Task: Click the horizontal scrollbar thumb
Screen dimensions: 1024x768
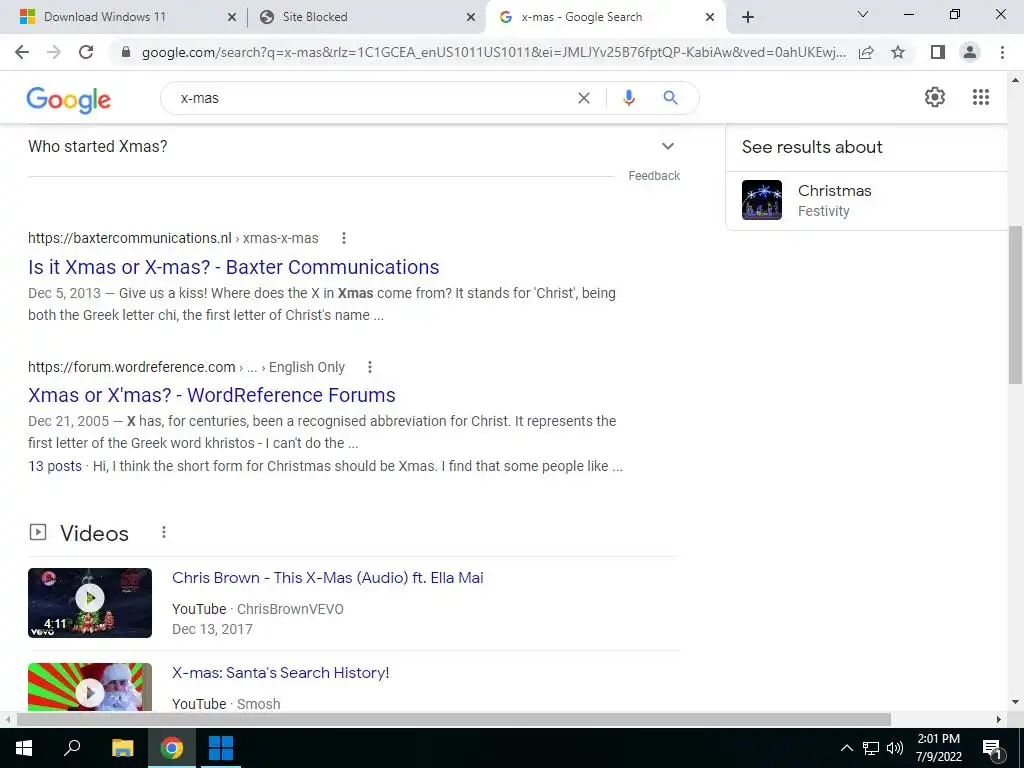Action: [454, 719]
